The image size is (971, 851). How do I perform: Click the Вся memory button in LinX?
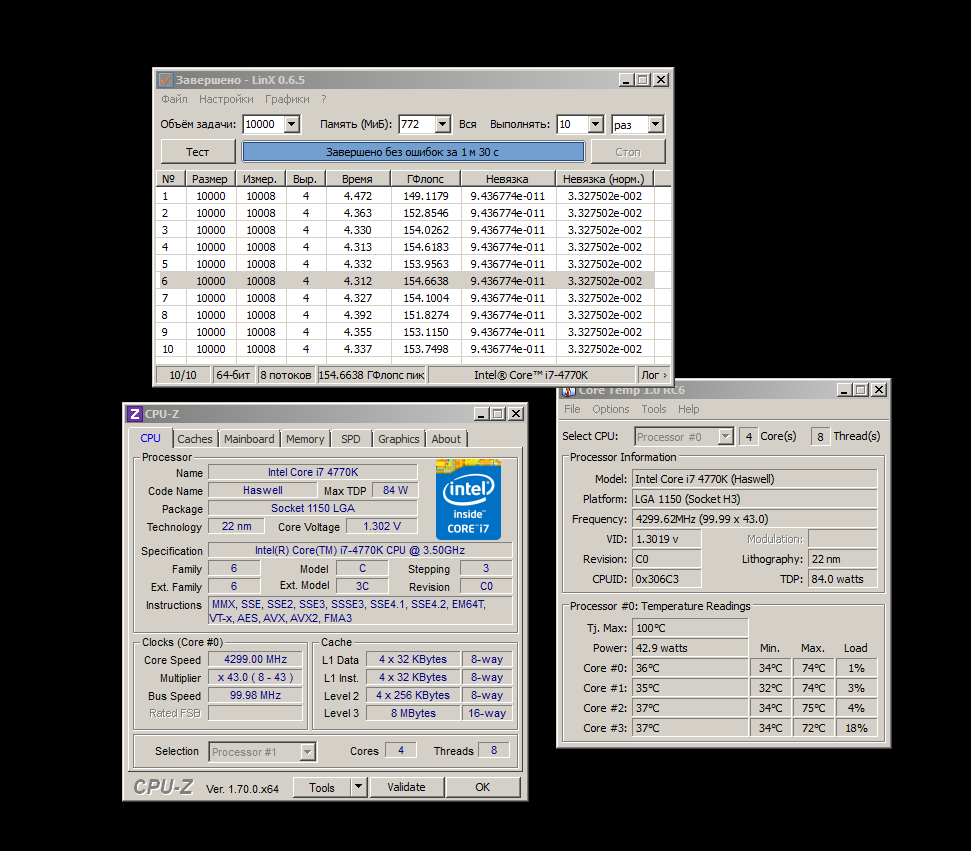click(468, 124)
